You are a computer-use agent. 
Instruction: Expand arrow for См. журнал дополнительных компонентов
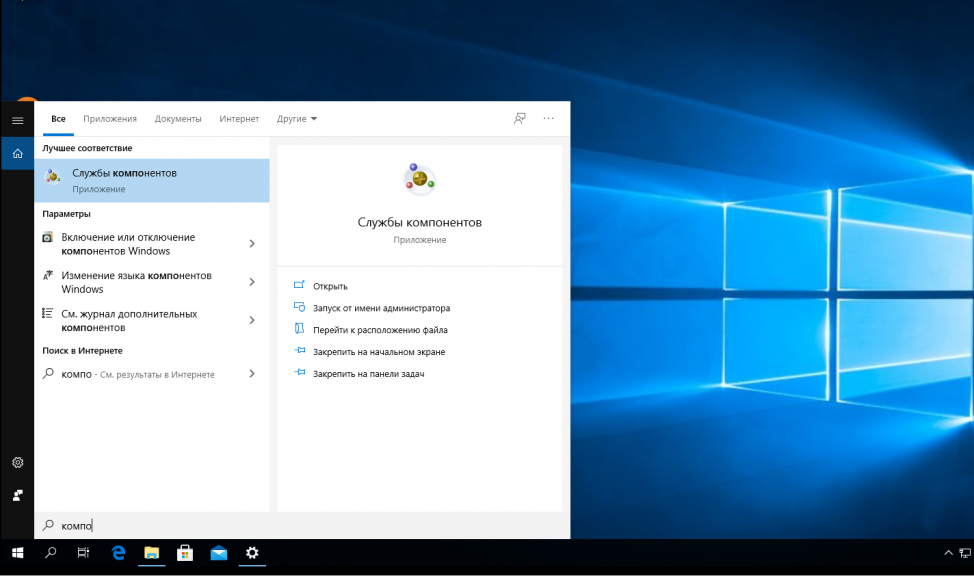(252, 320)
